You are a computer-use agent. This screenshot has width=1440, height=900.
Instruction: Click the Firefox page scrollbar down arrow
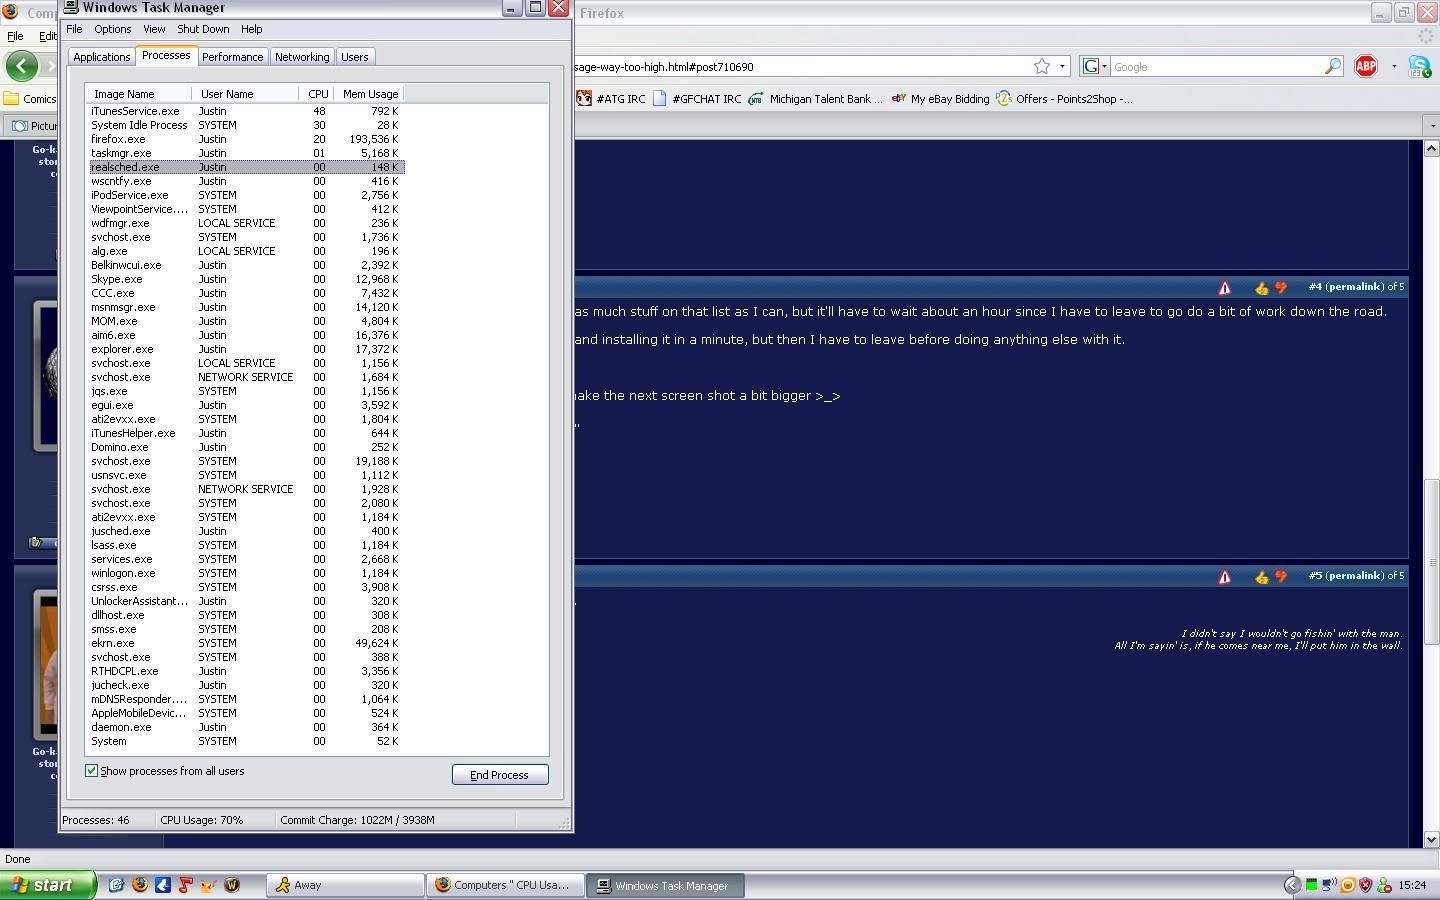1431,840
